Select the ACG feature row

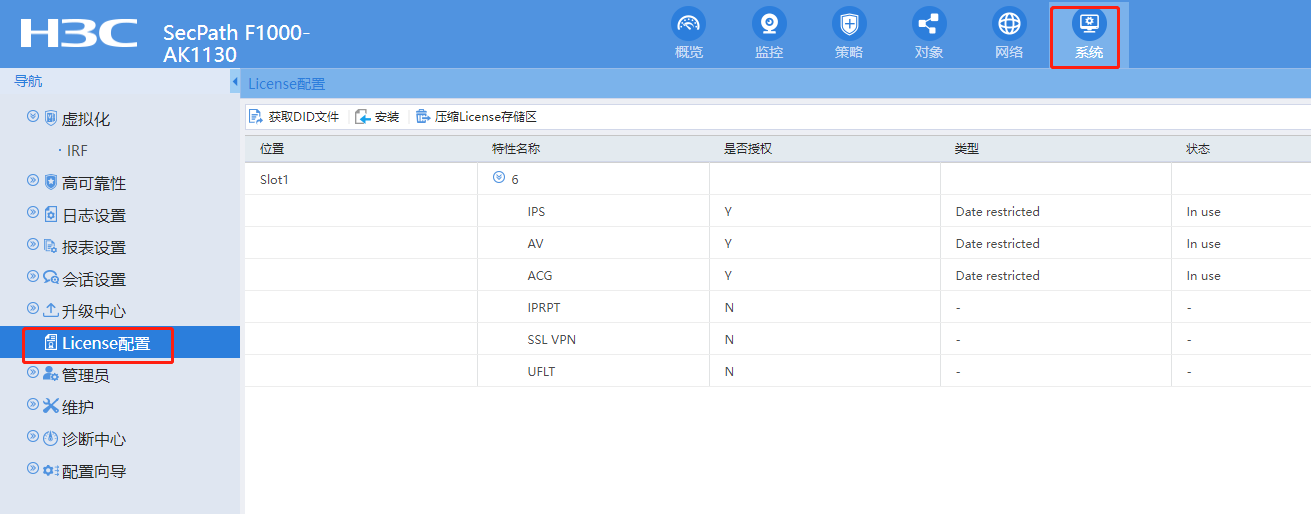click(778, 275)
